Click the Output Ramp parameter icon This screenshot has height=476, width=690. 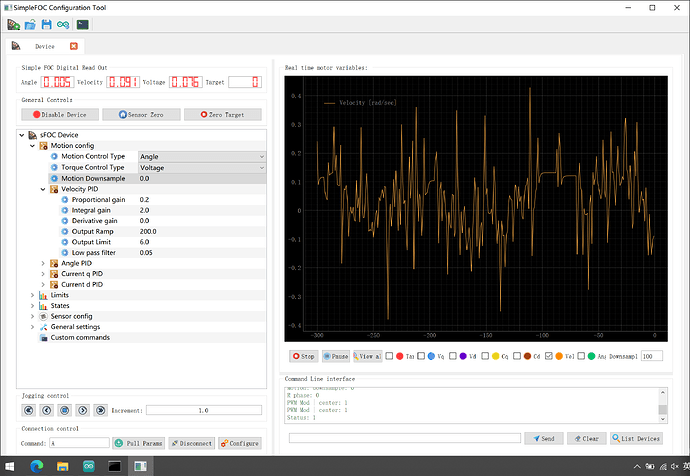point(65,231)
